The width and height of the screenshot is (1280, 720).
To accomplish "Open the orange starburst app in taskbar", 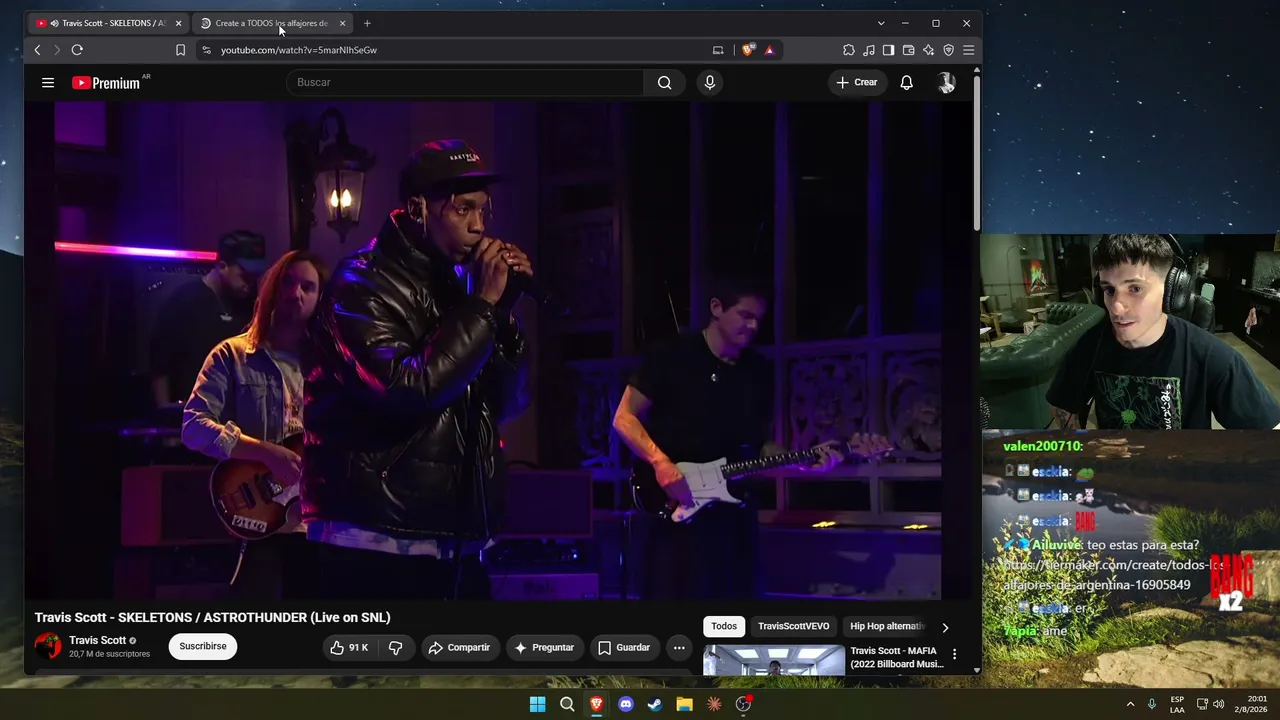I will coord(714,704).
